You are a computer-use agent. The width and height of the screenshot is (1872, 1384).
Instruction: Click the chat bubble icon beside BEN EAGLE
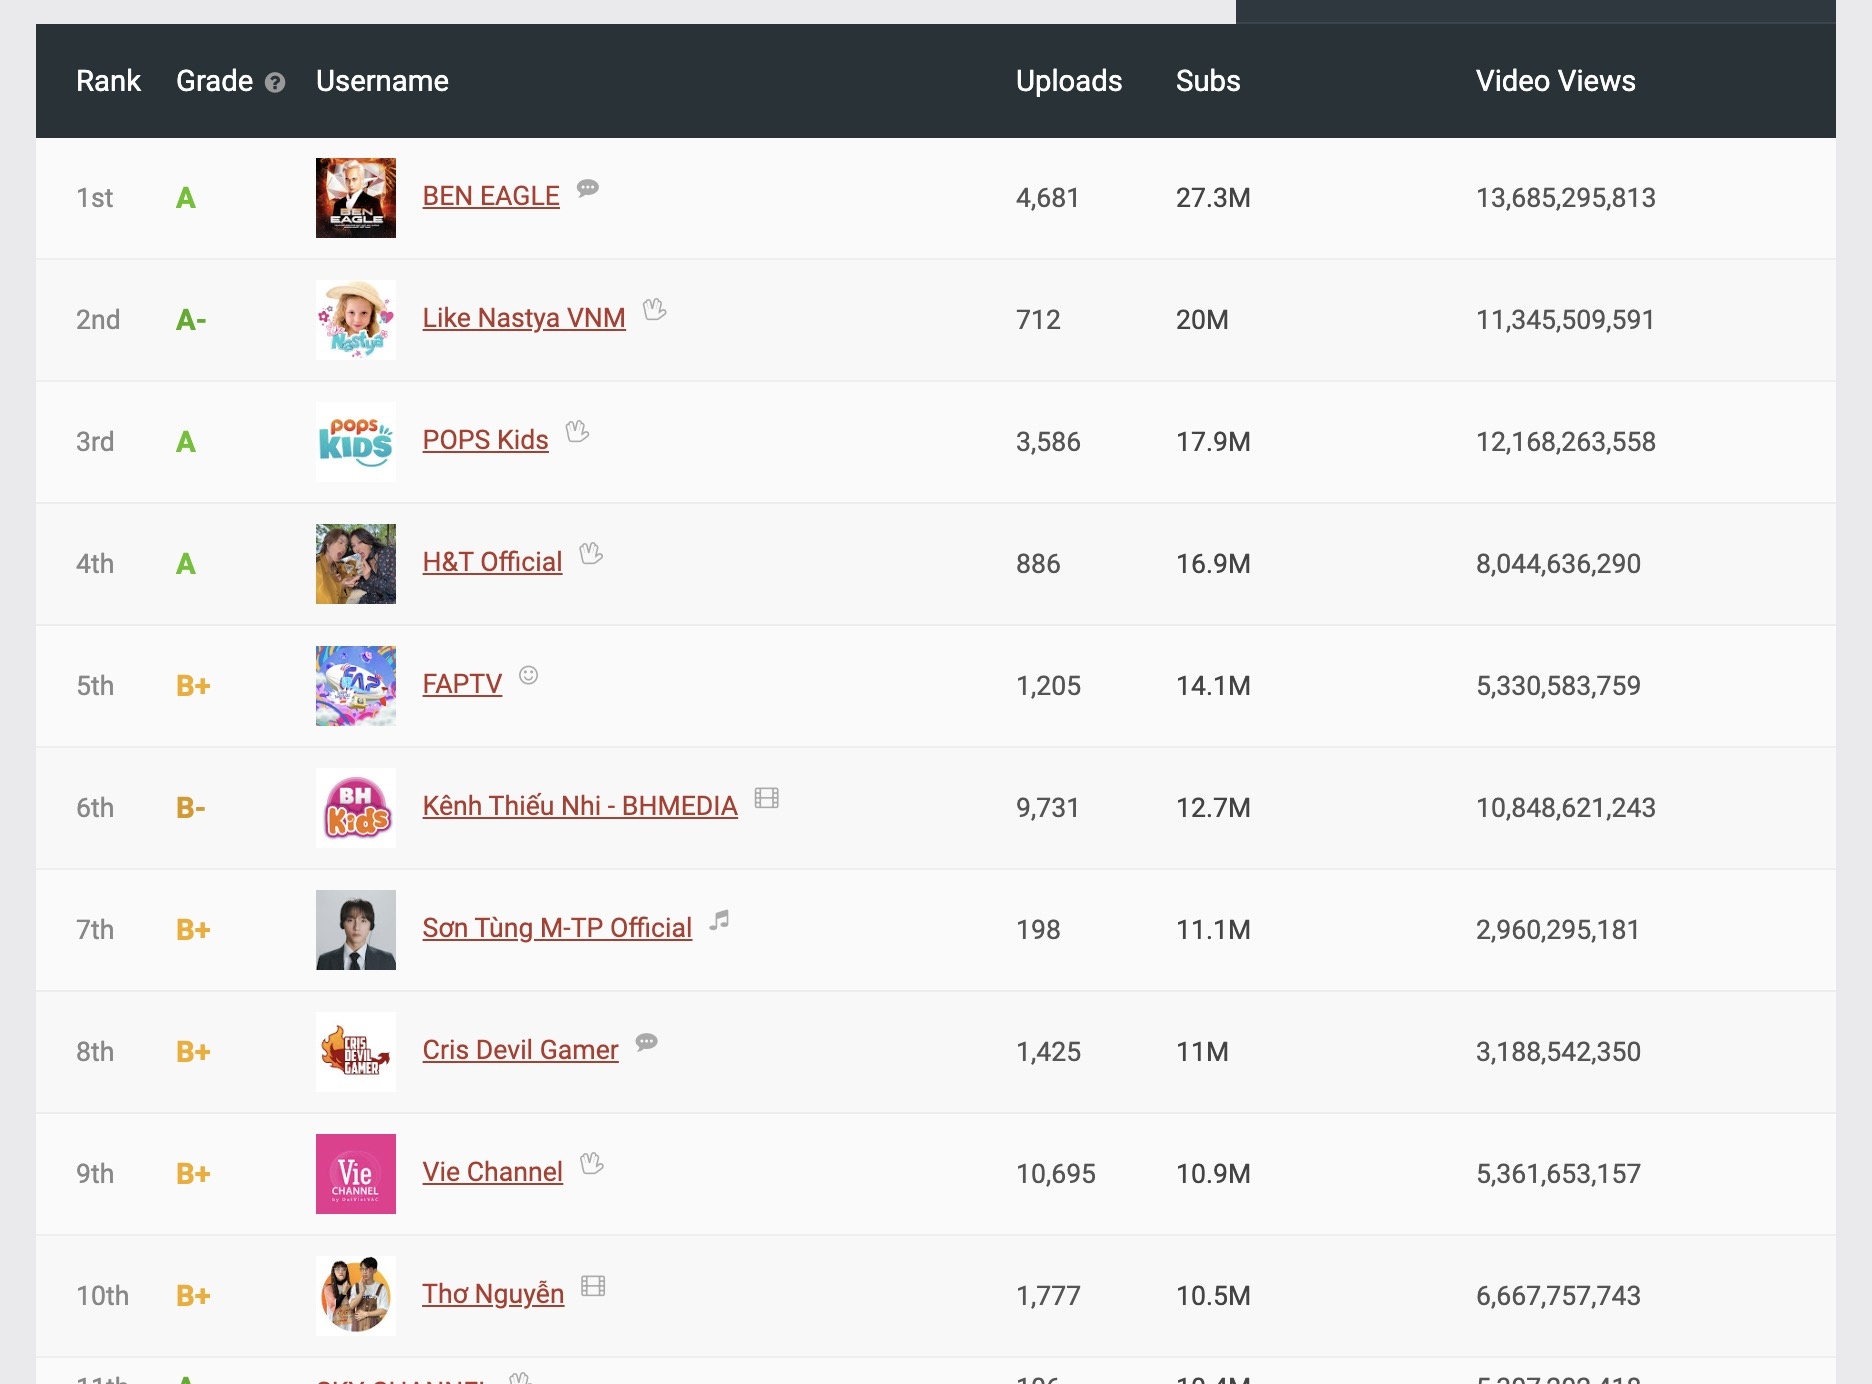pyautogui.click(x=588, y=188)
